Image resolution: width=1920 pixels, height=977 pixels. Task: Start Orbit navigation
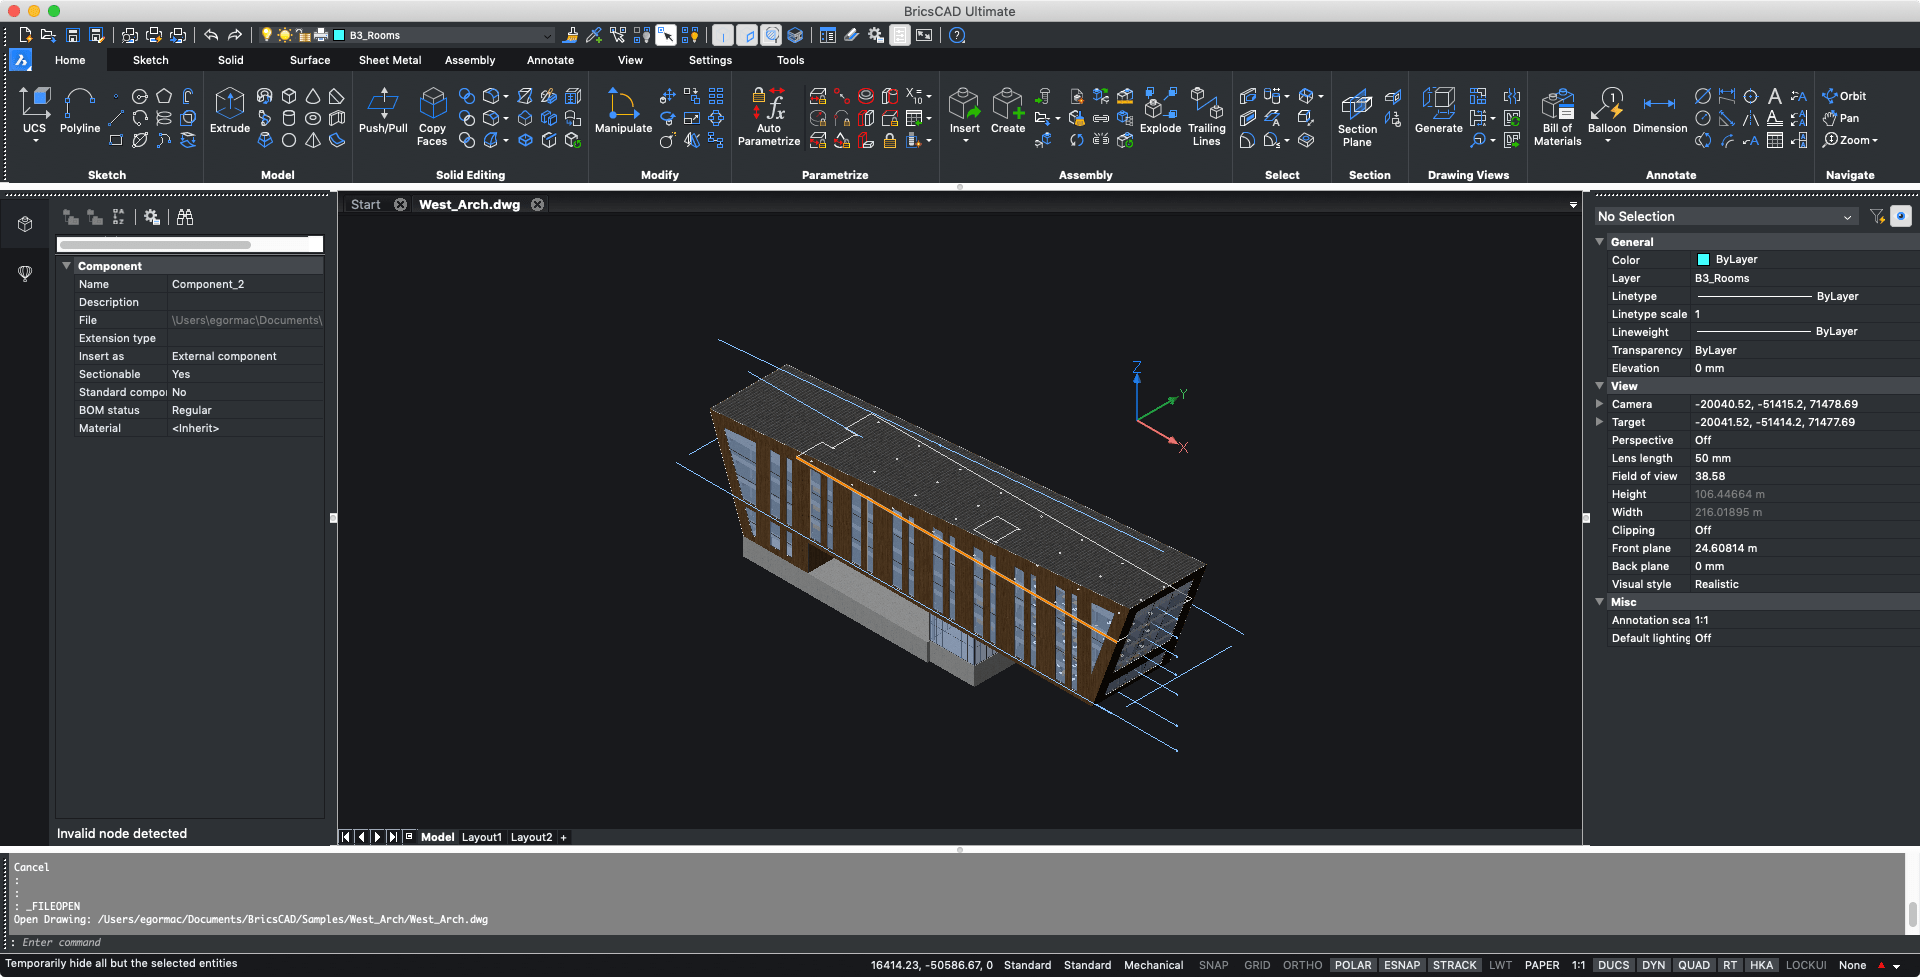pyautogui.click(x=1845, y=96)
